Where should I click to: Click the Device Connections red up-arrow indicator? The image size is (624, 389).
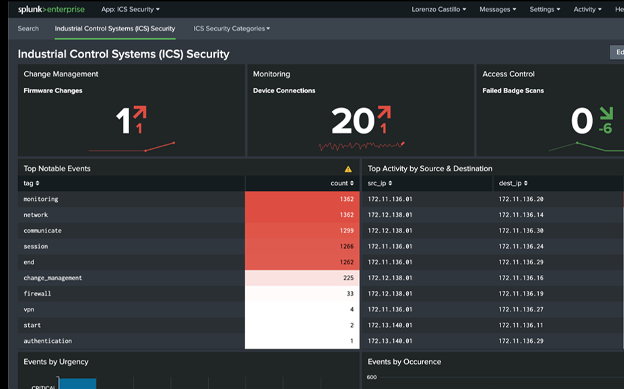(x=384, y=112)
